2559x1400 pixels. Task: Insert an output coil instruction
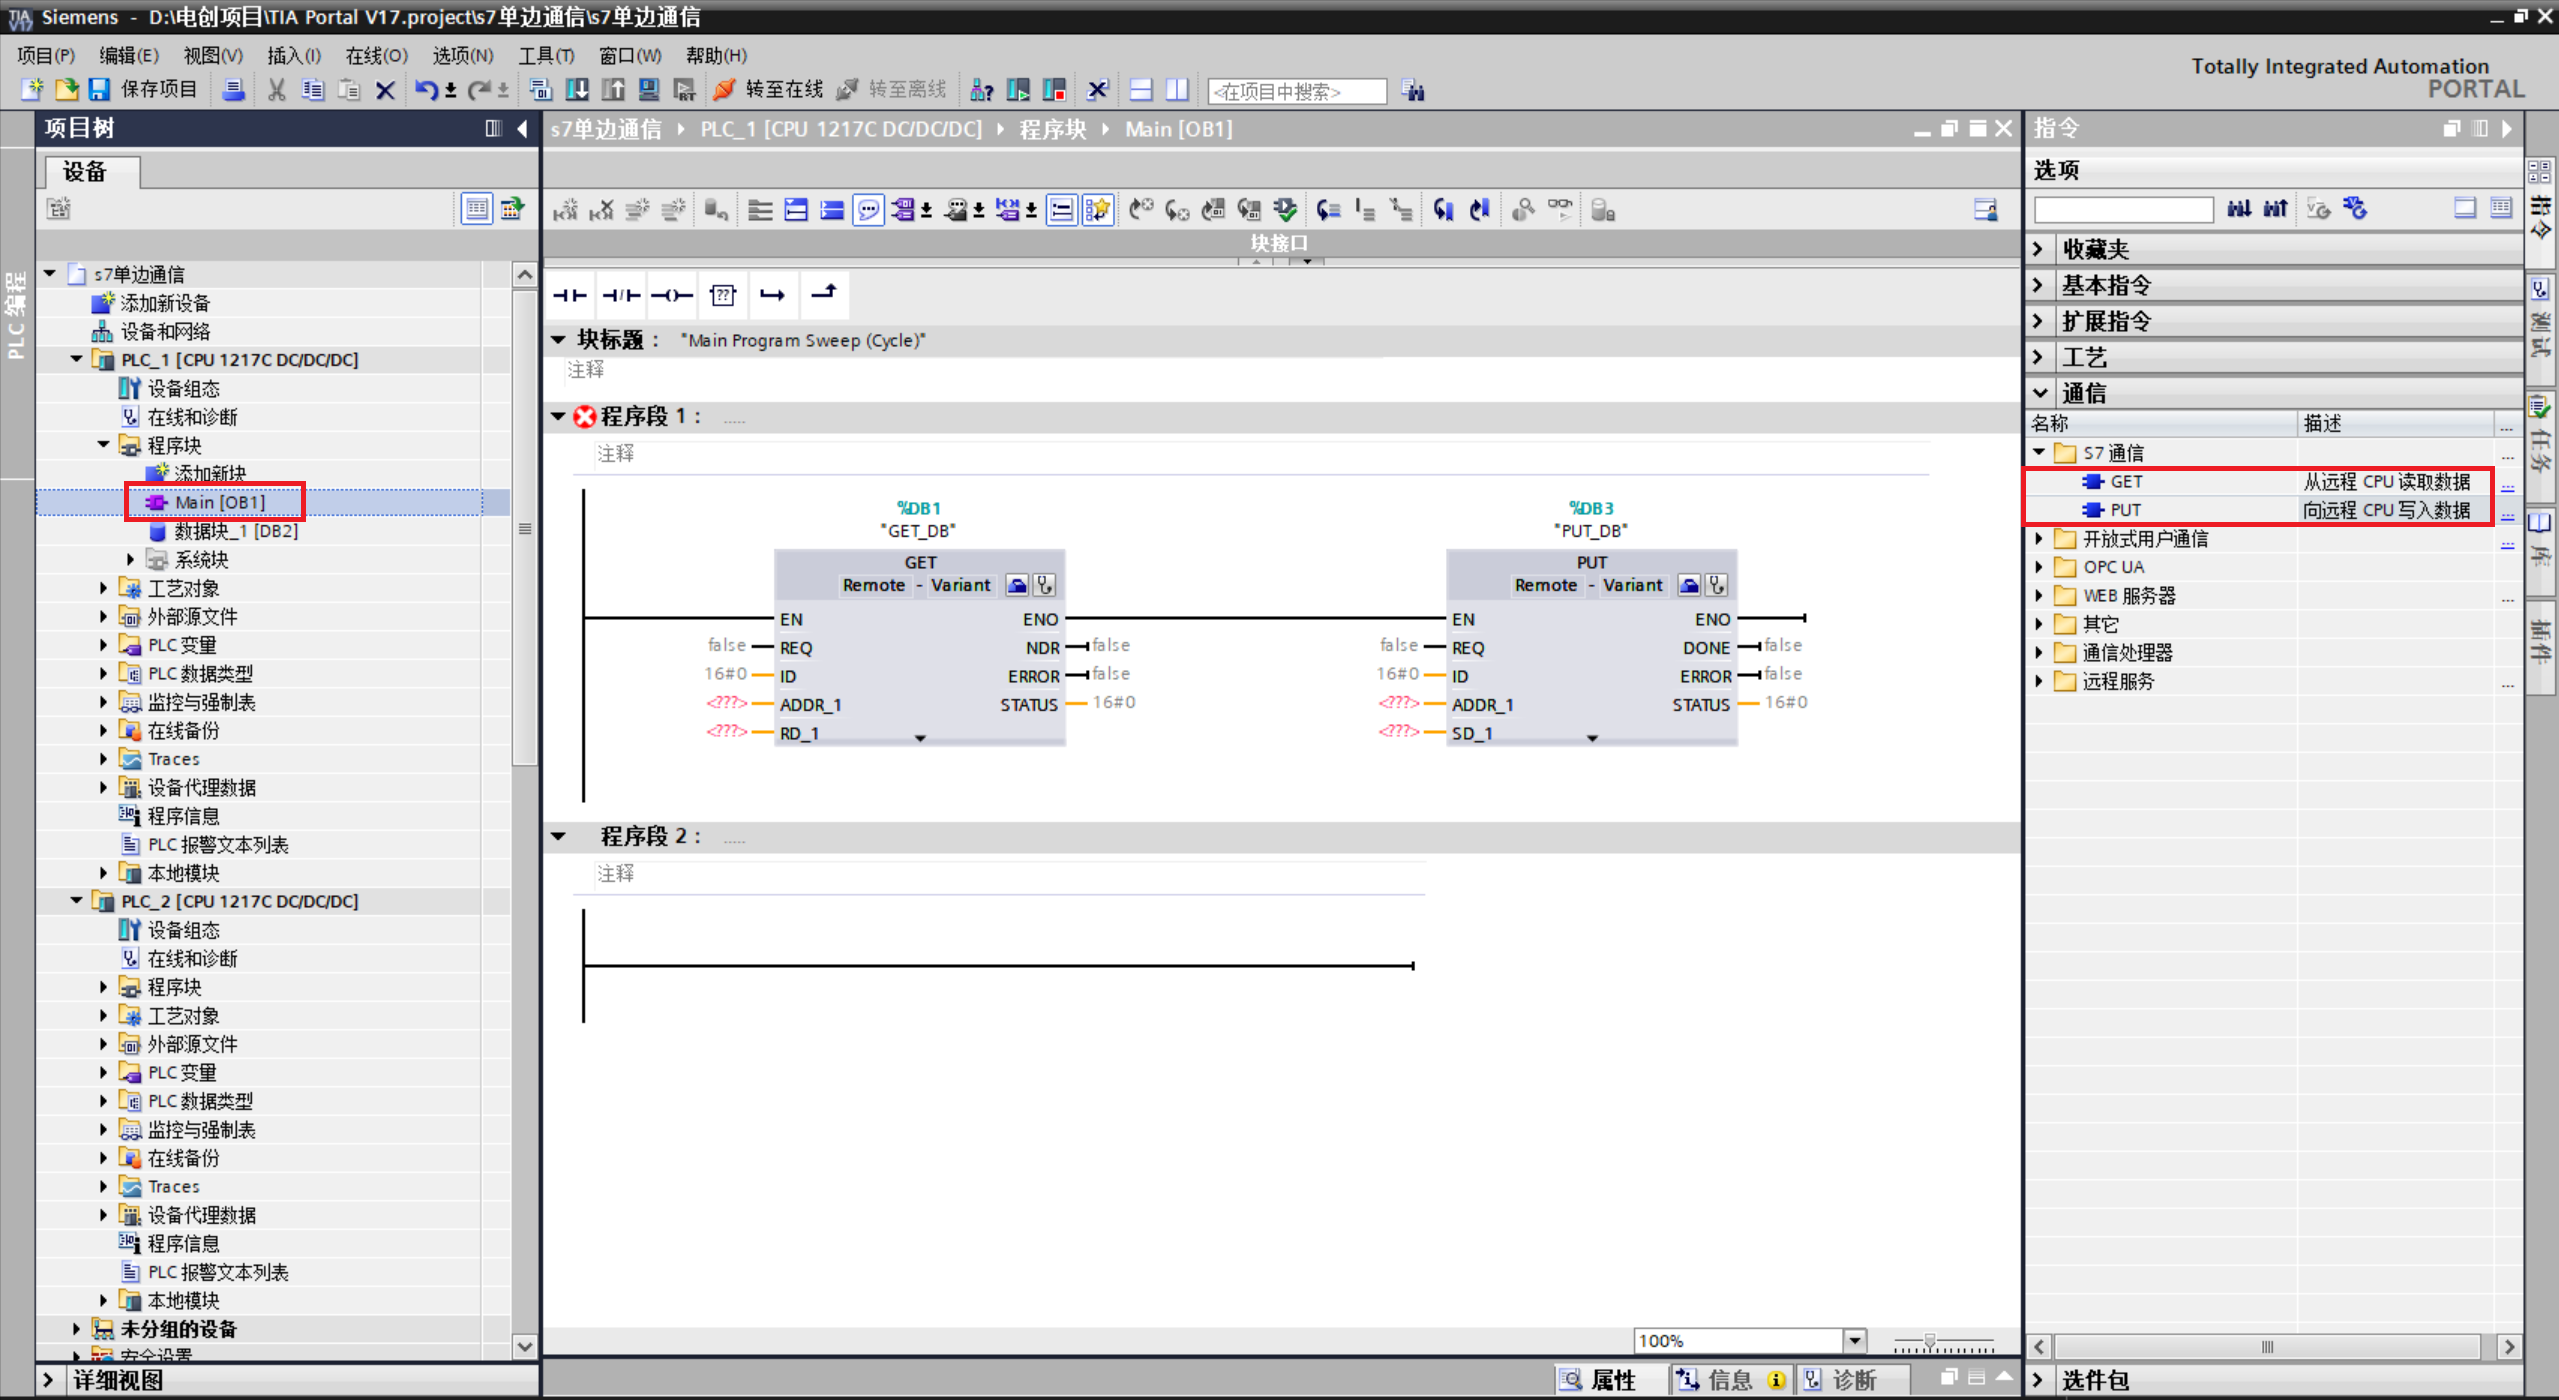[672, 295]
